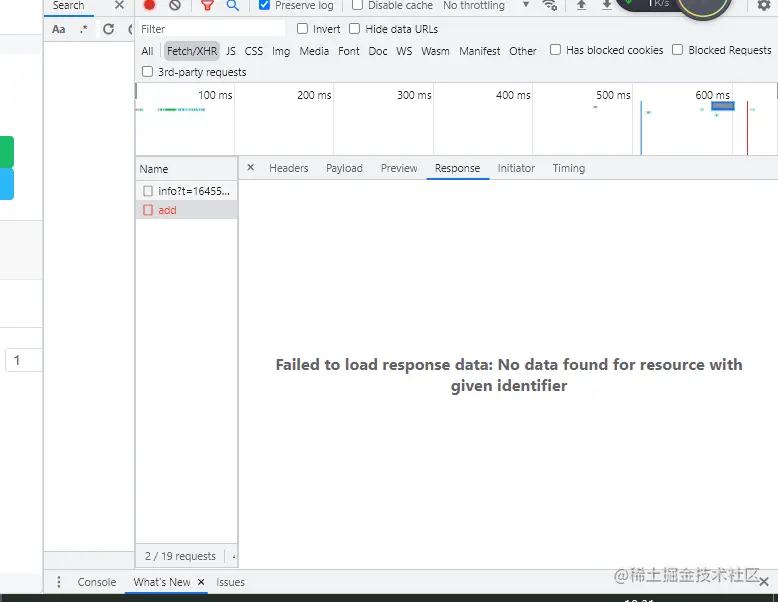Toggle Preserve log checkbox
The height and width of the screenshot is (602, 778).
pyautogui.click(x=264, y=5)
